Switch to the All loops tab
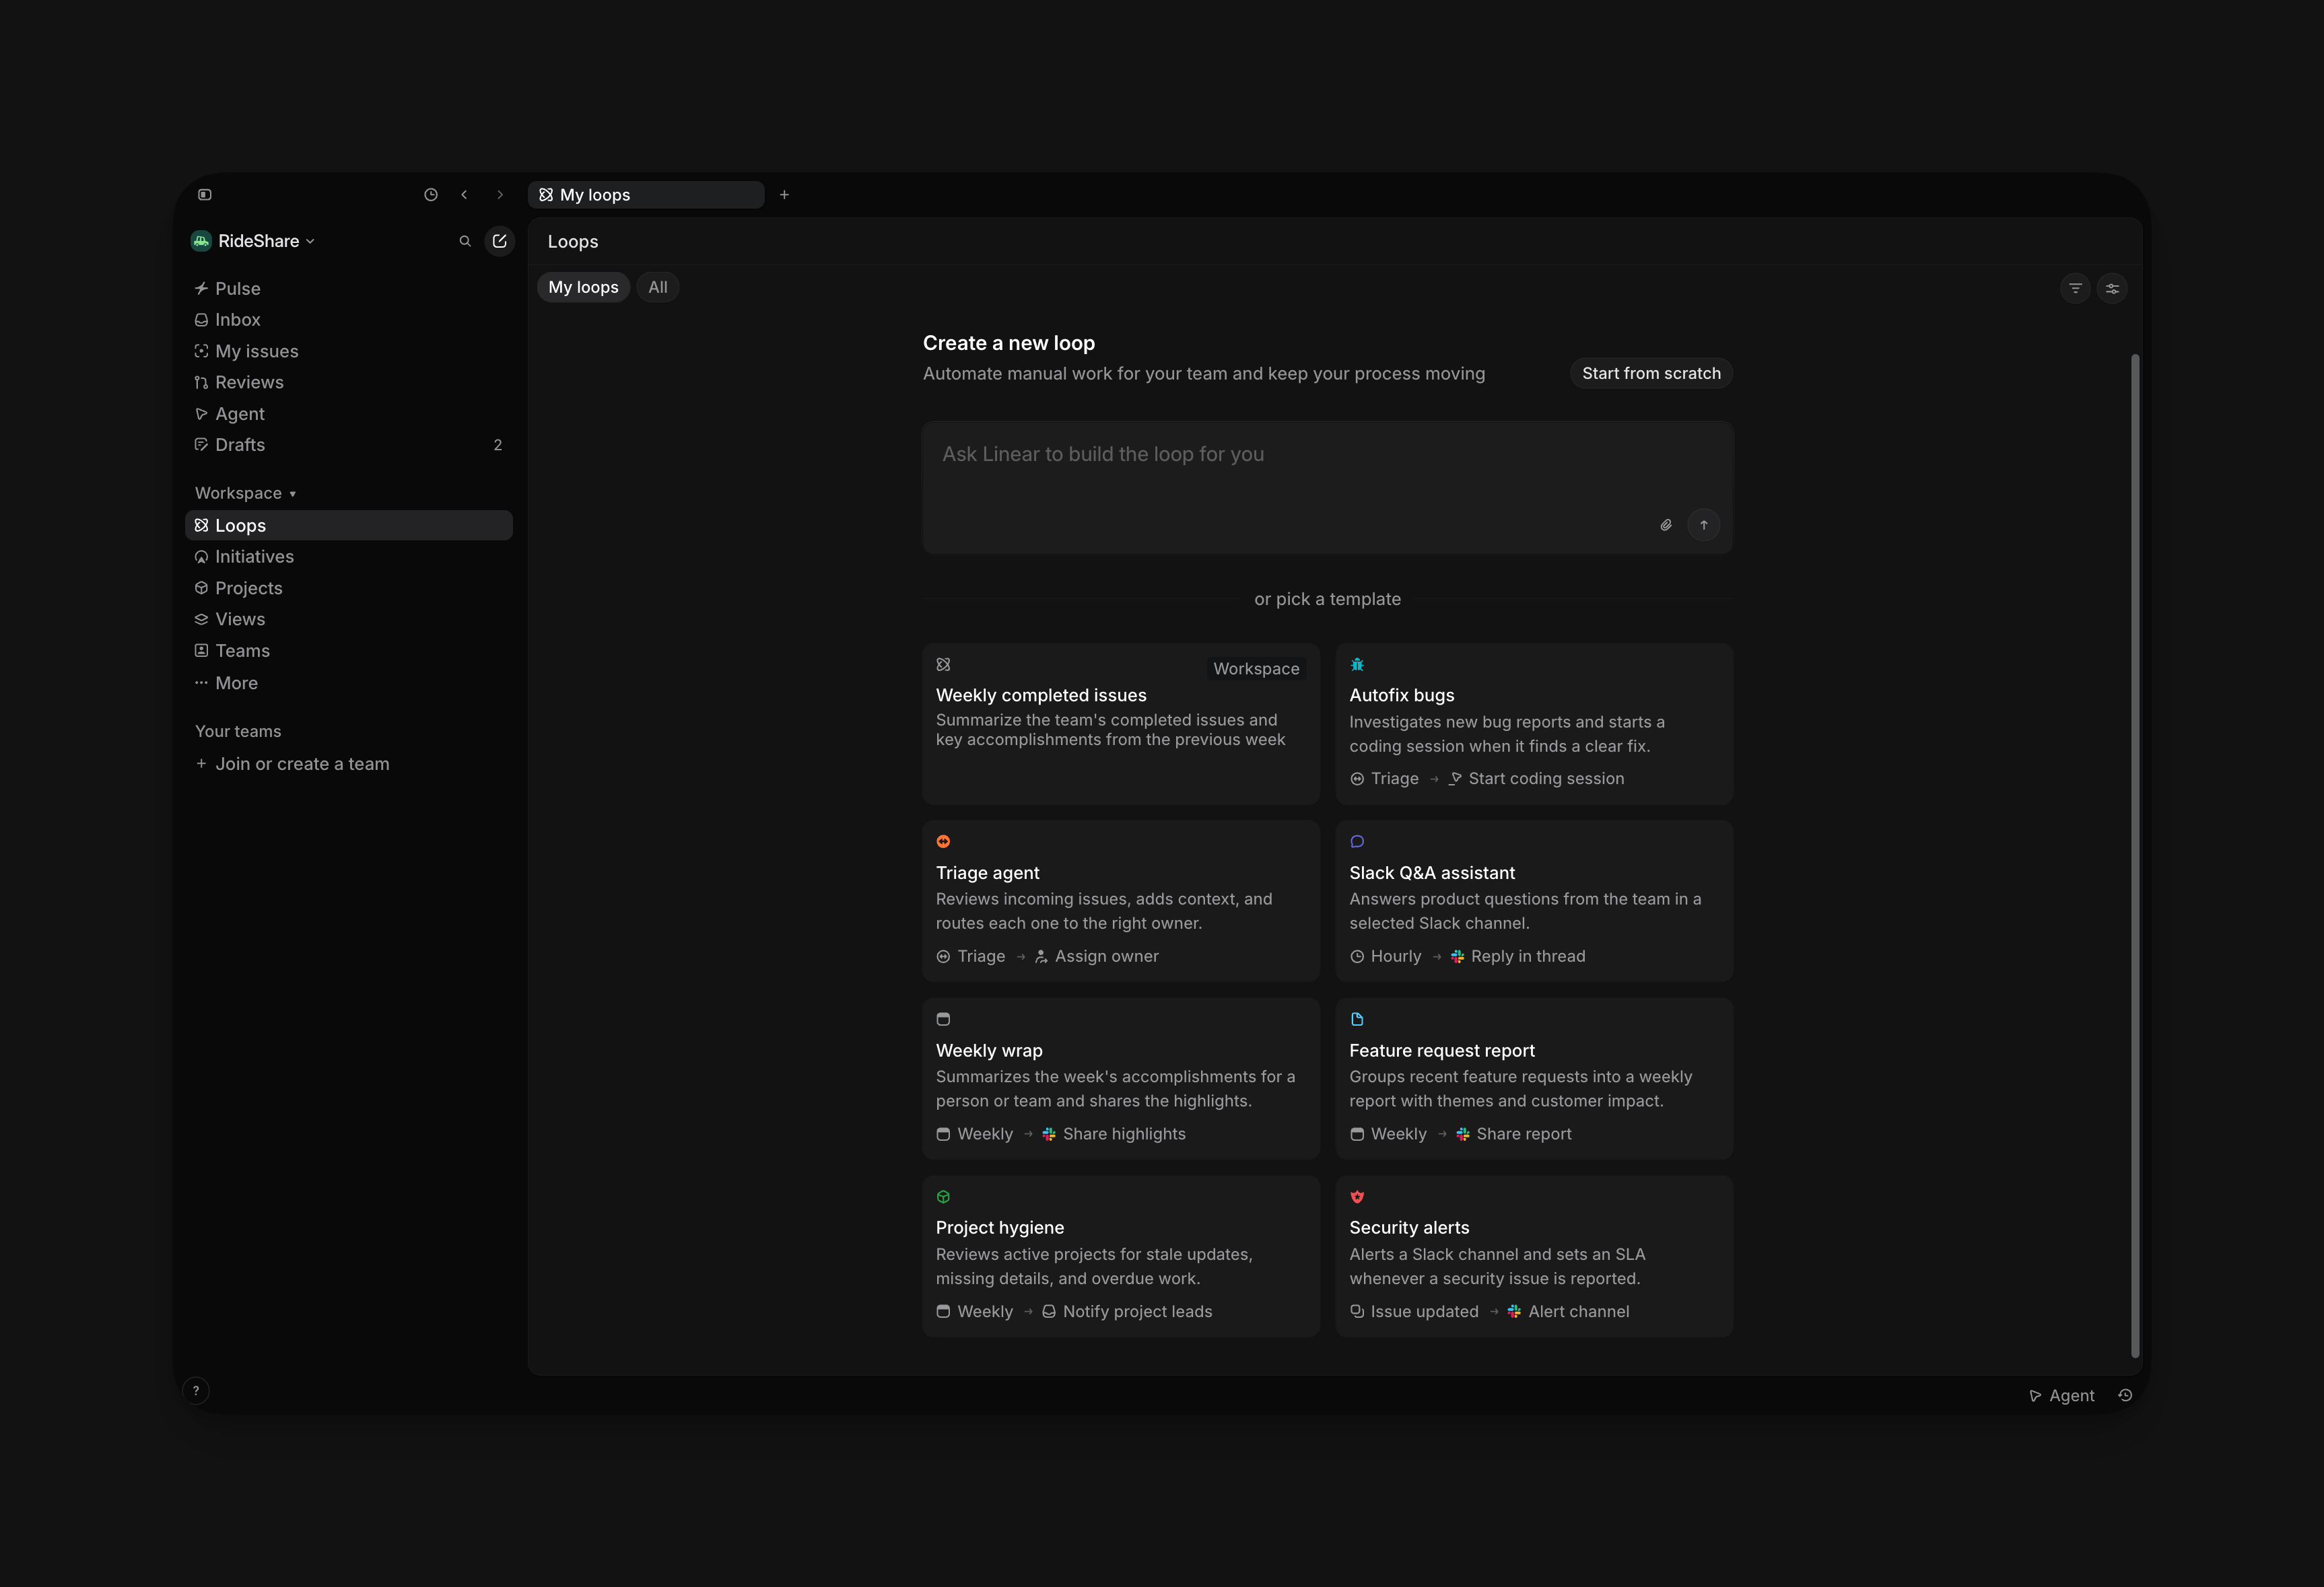This screenshot has width=2324, height=1587. pos(658,288)
